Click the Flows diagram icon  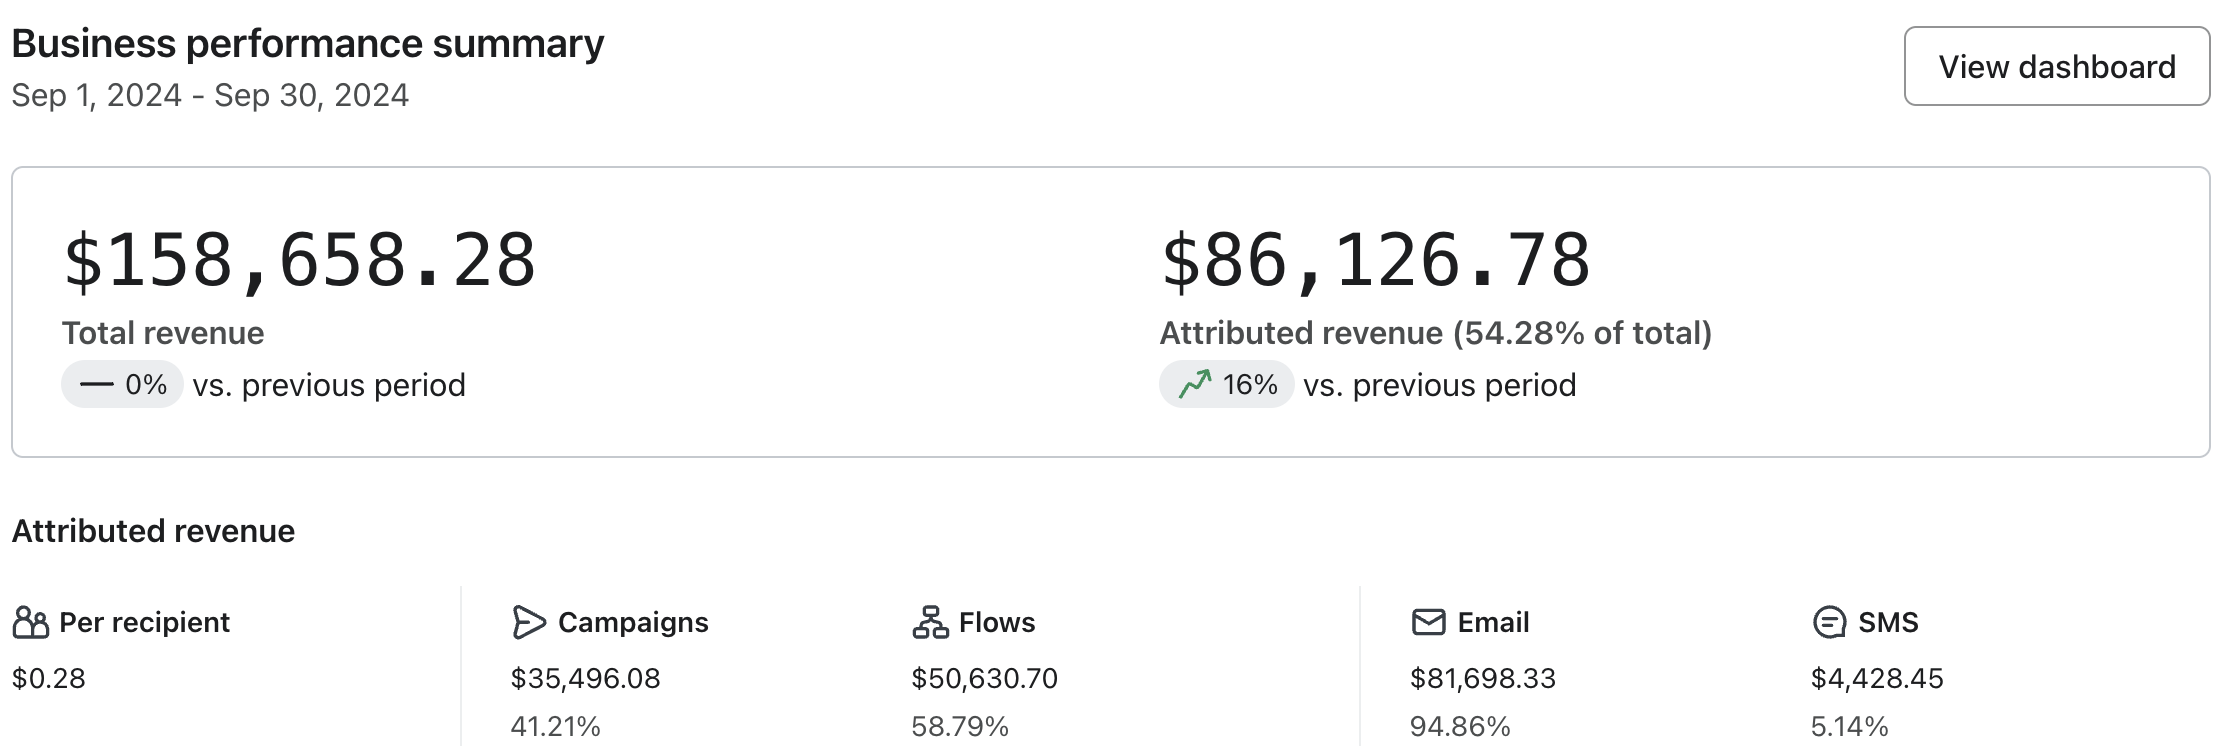coord(930,623)
